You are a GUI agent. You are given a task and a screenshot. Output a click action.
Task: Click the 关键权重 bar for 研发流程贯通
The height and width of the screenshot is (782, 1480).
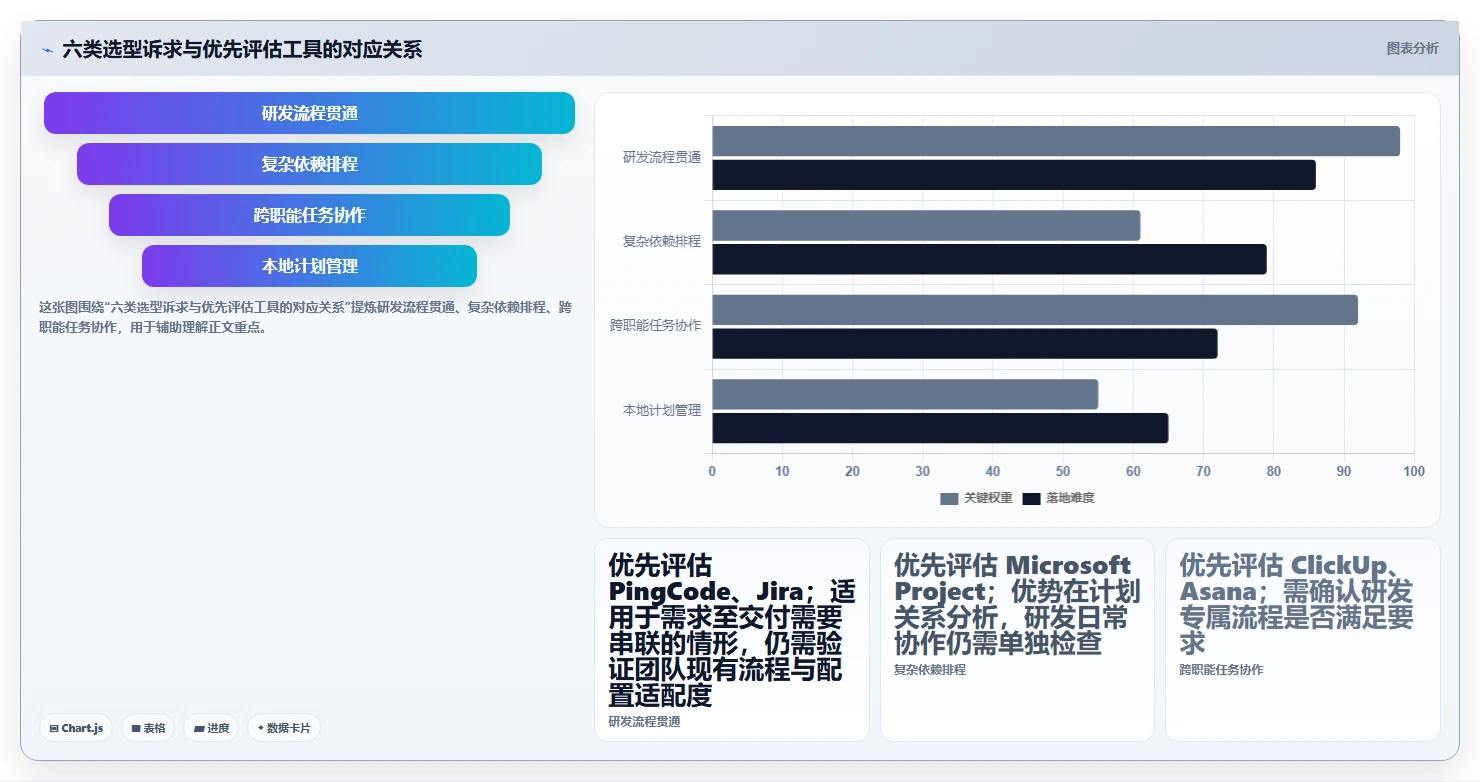(1056, 141)
